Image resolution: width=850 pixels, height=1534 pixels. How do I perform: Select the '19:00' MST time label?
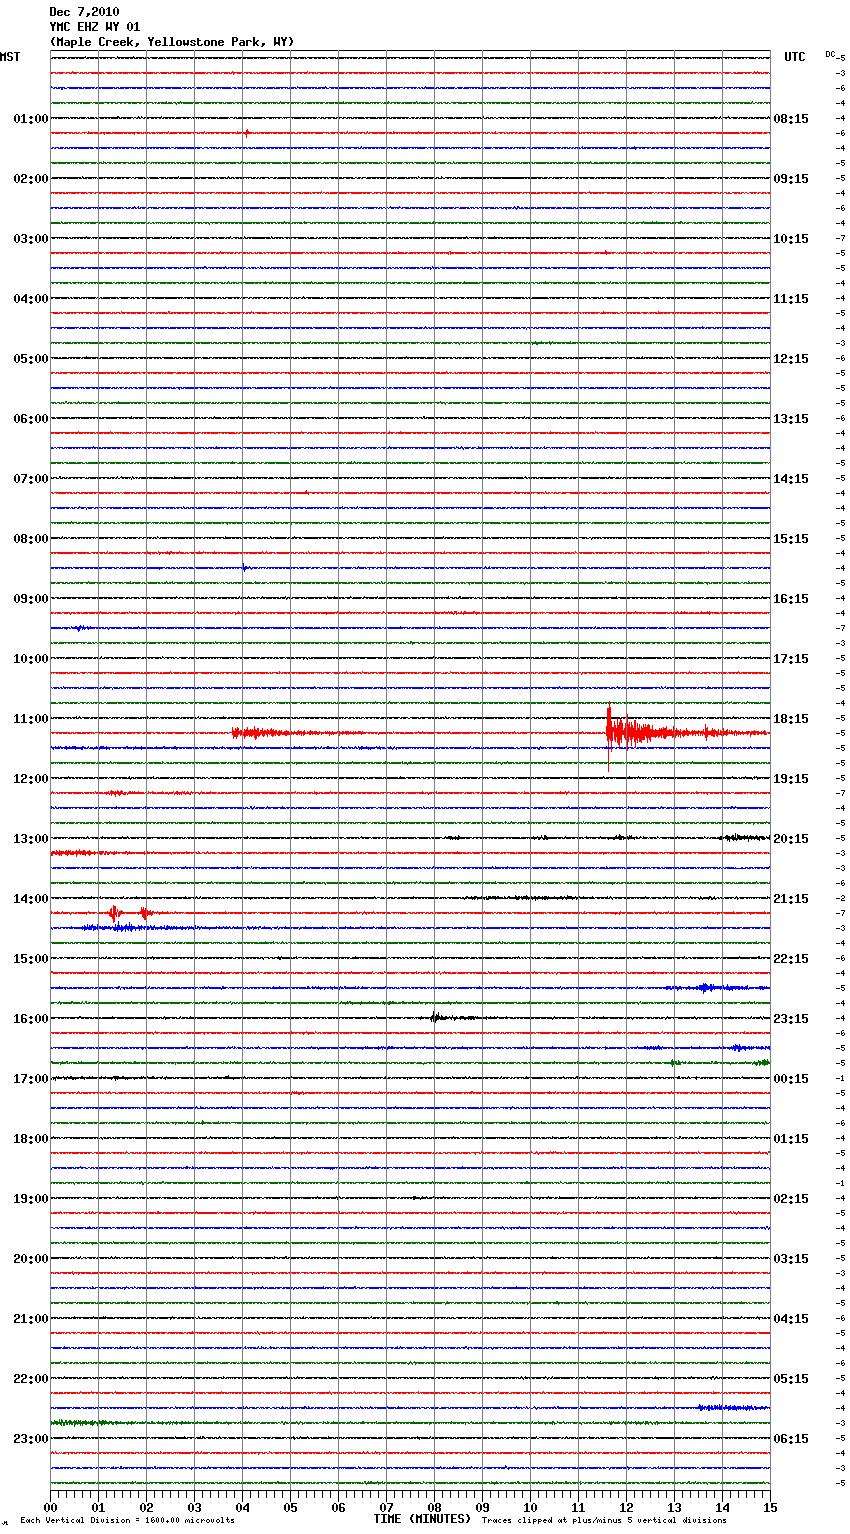tap(31, 1199)
